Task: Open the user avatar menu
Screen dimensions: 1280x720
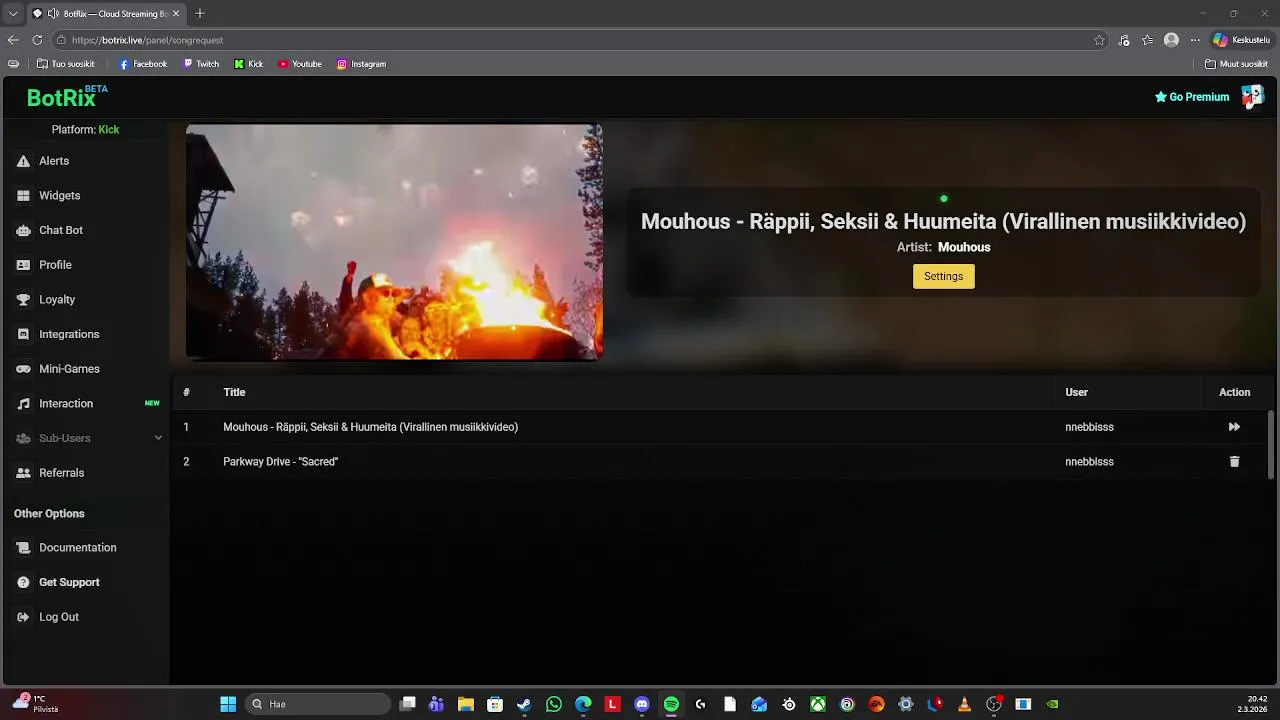Action: (1252, 96)
